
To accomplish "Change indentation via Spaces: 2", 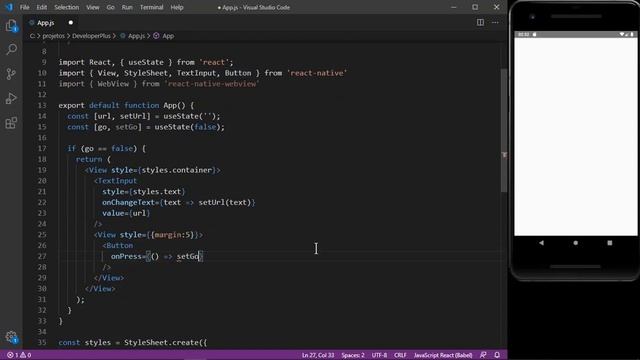I will coord(353,355).
